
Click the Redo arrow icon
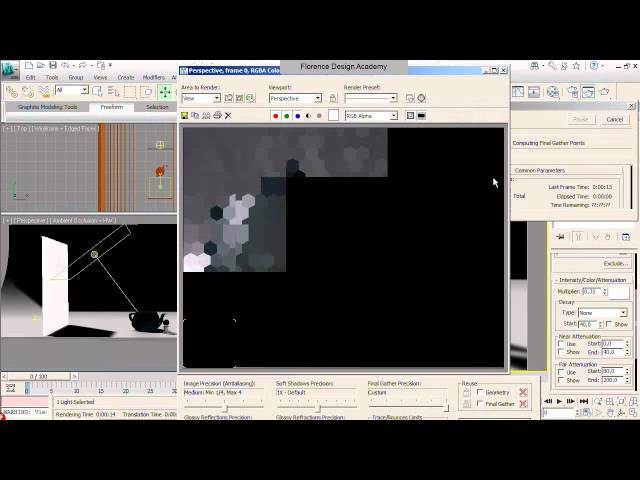pos(82,65)
